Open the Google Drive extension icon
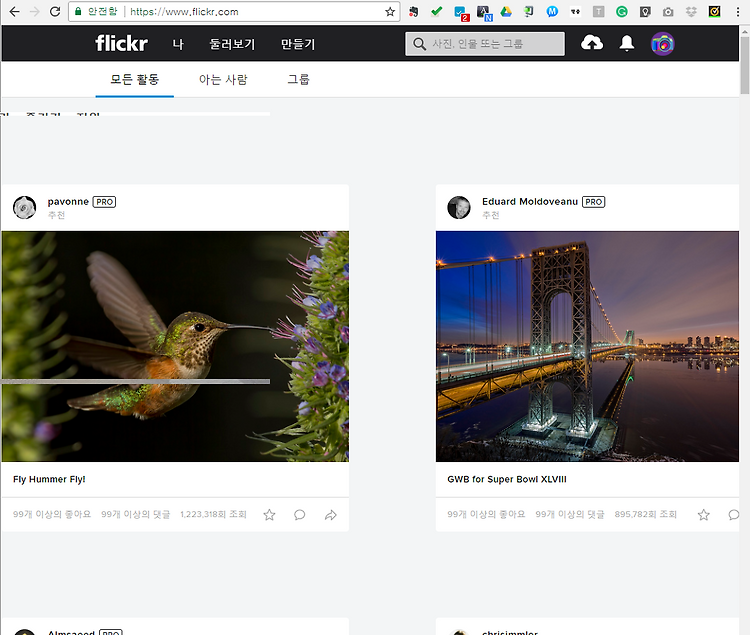The width and height of the screenshot is (750, 635). pos(506,11)
